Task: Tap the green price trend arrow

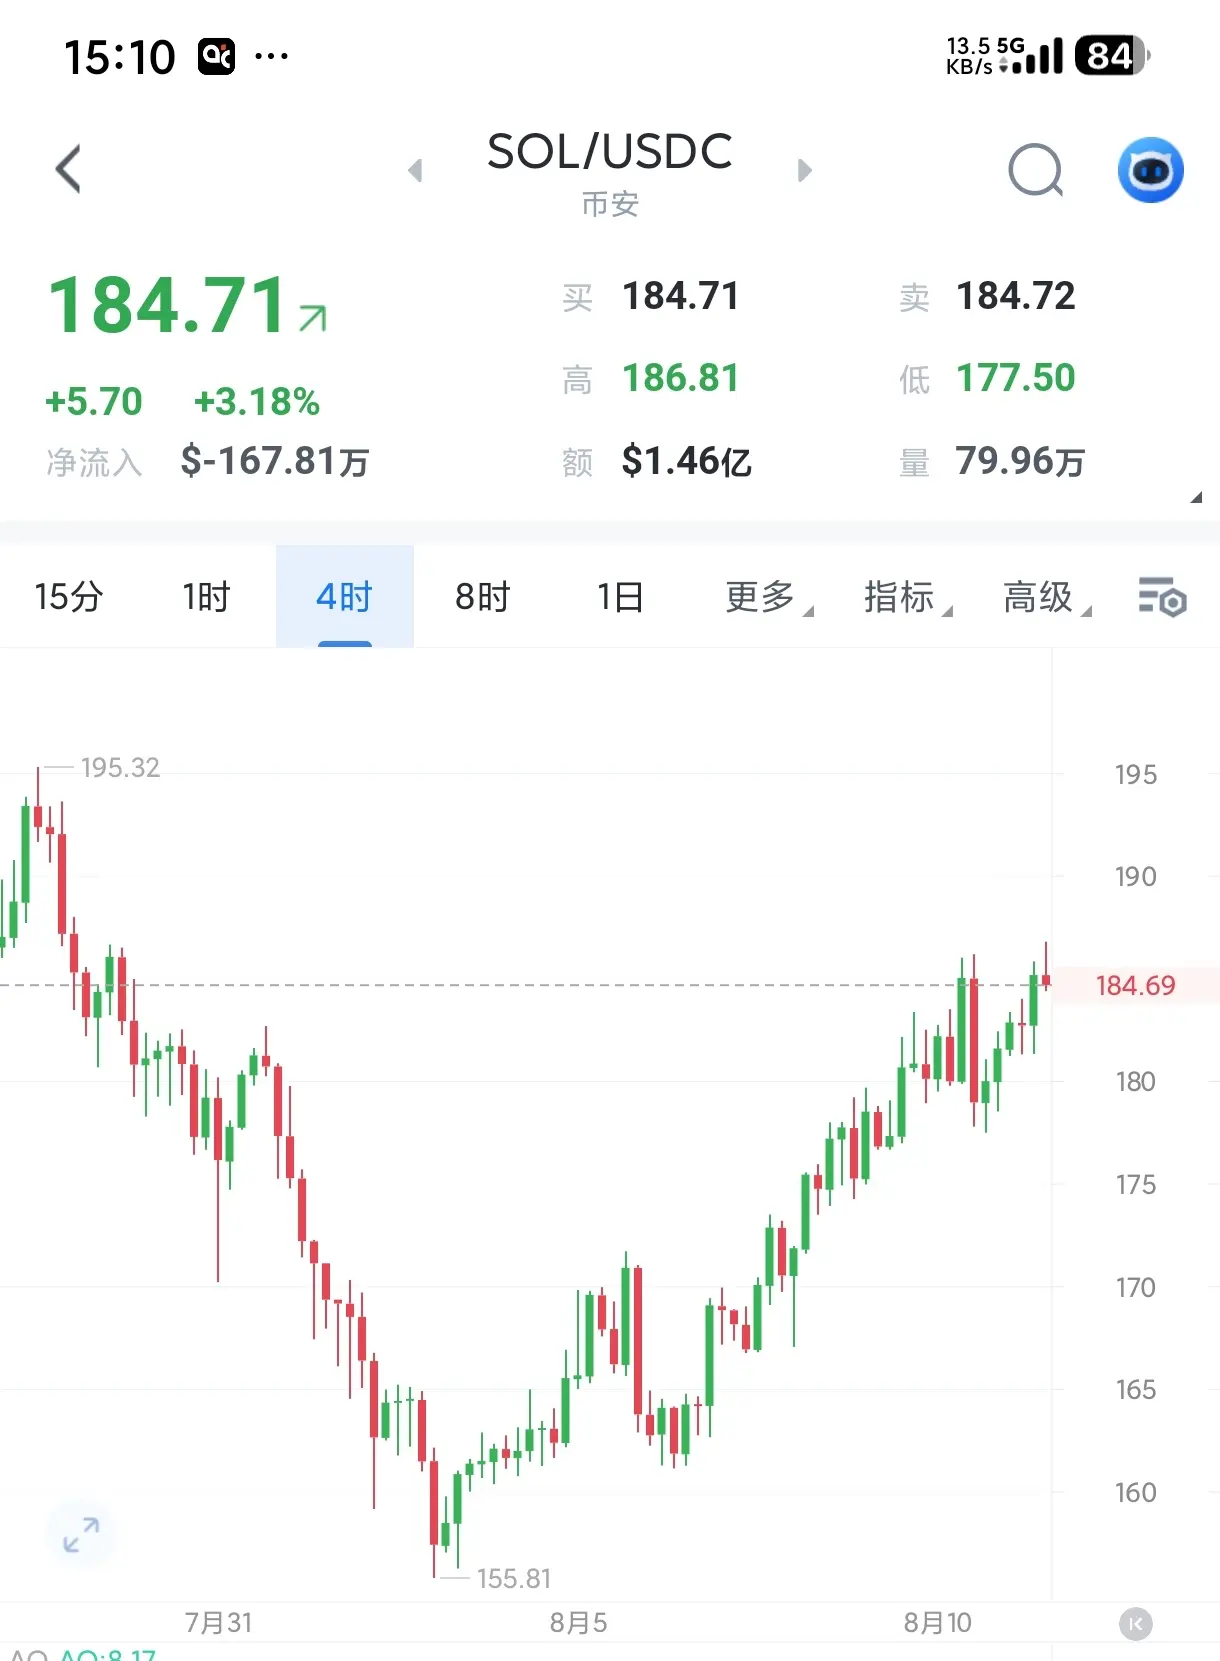Action: 313,318
